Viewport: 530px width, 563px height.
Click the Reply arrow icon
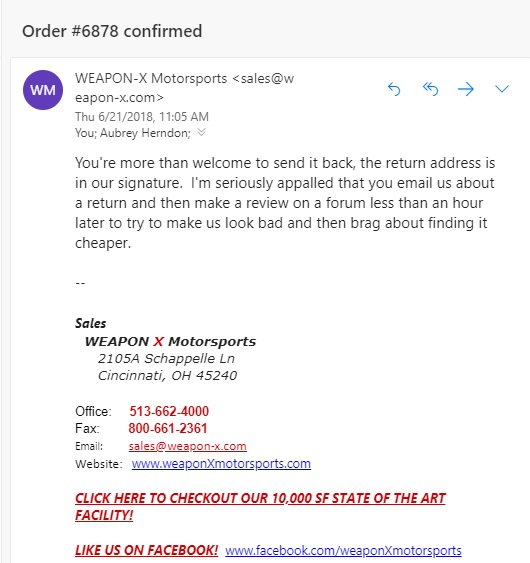[x=394, y=89]
